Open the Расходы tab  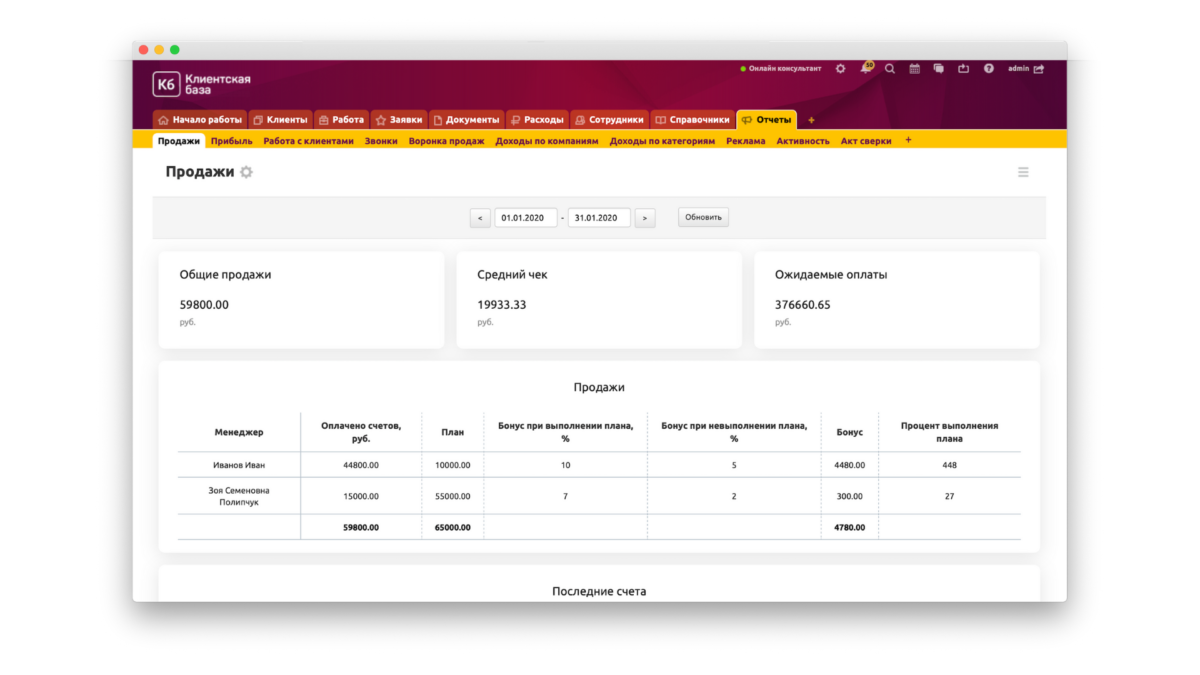(x=537, y=120)
